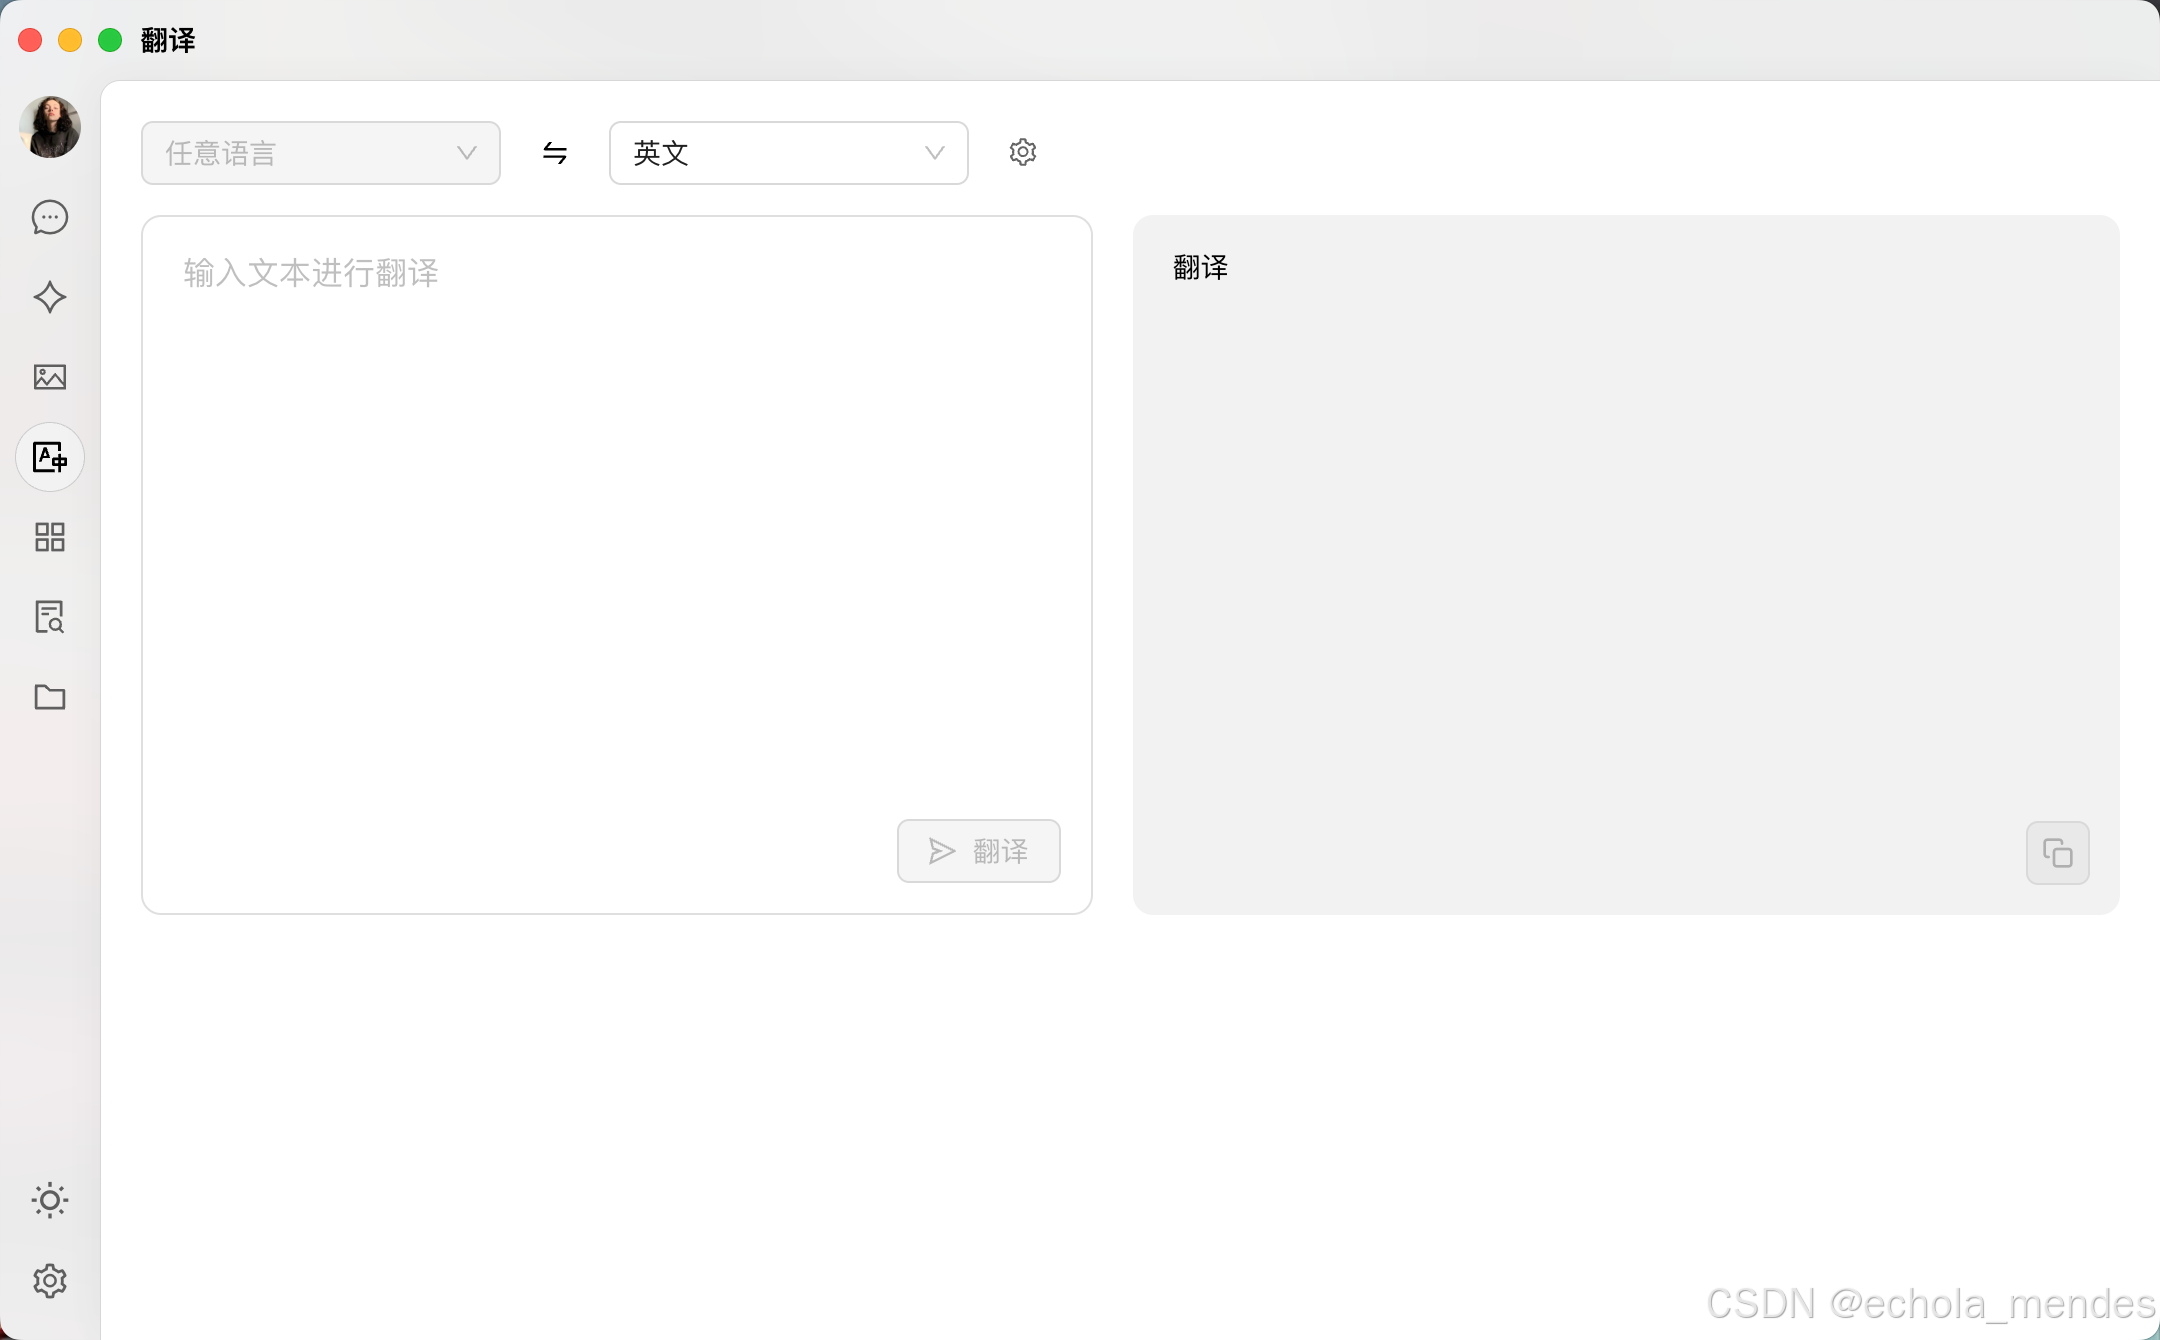Viewport: 2160px width, 1340px height.
Task: Select the translate icon in sidebar
Action: point(50,457)
